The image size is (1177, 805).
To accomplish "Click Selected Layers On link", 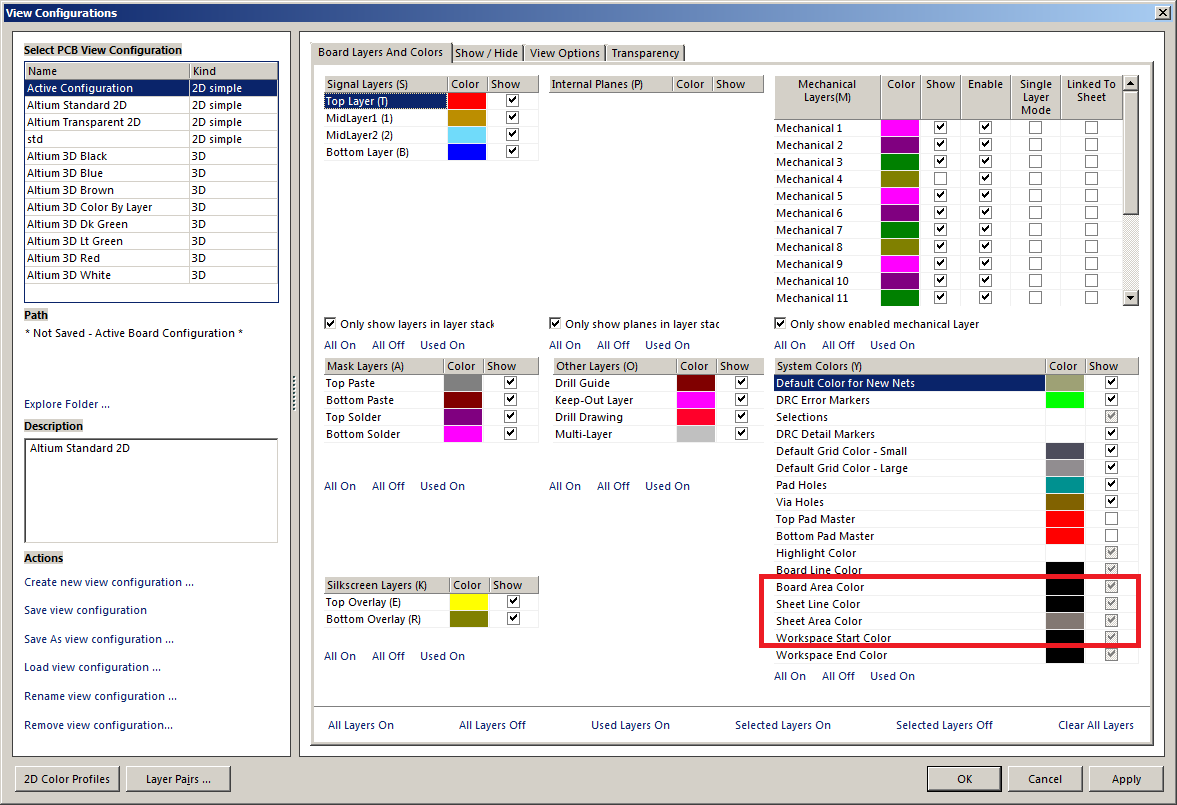I will coord(783,725).
